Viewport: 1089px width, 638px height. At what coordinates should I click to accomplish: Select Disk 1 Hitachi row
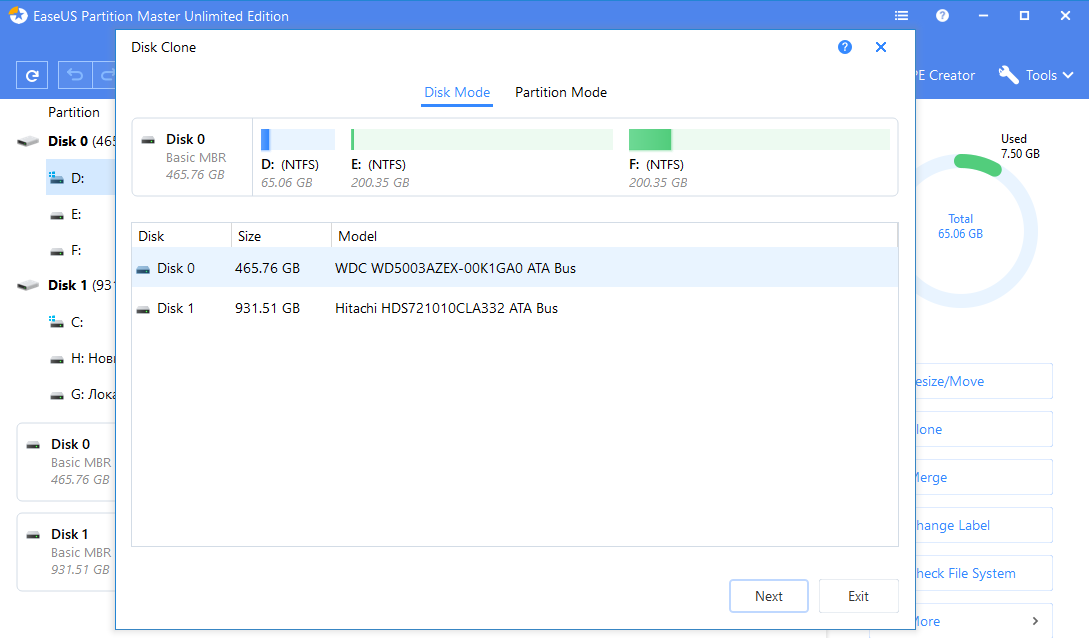(514, 308)
